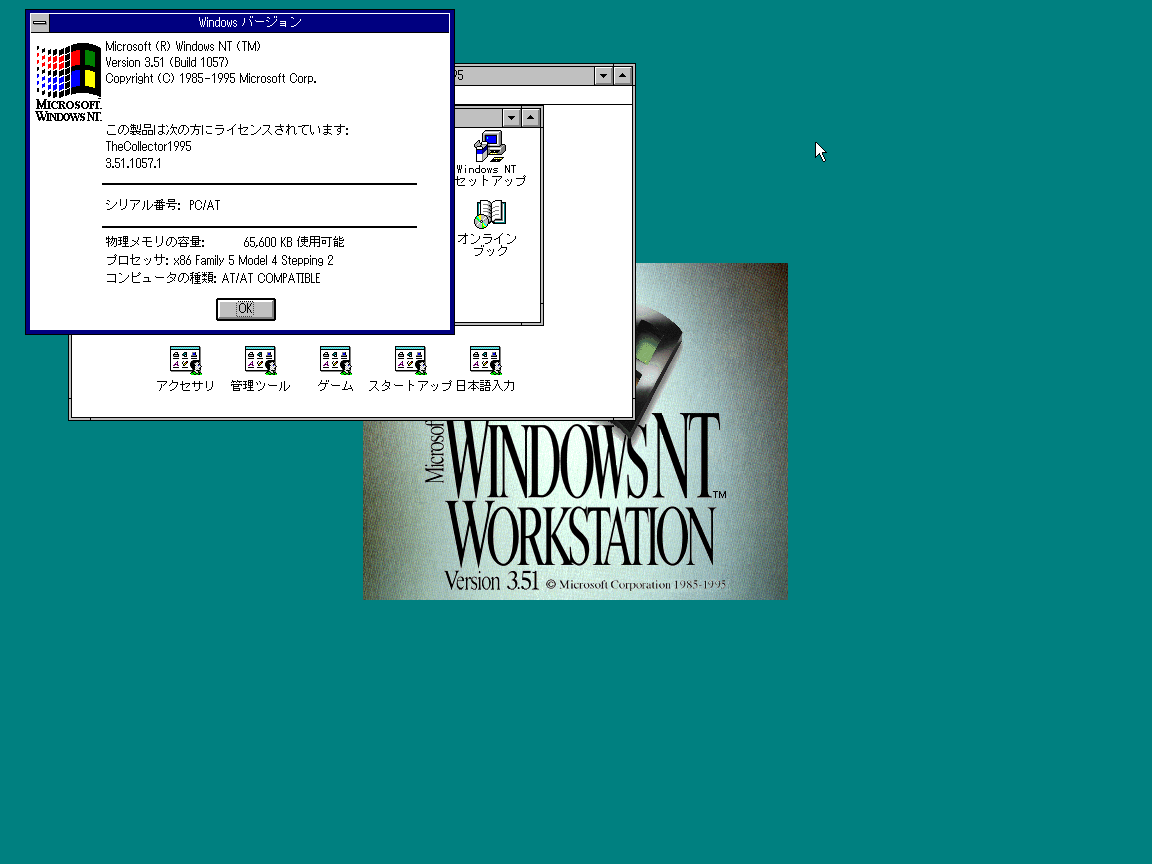Maximize the inner group window
This screenshot has width=1152, height=864.
pos(530,118)
